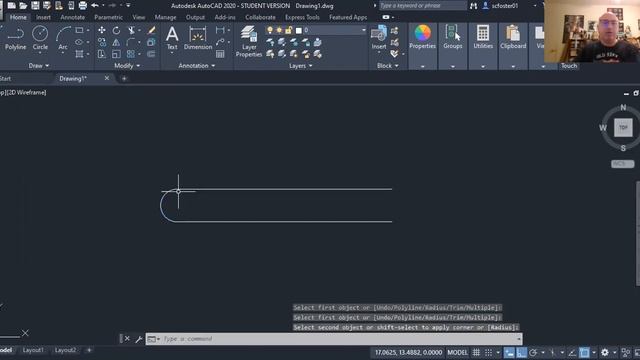Click the TOP face of ViewCube

point(623,127)
